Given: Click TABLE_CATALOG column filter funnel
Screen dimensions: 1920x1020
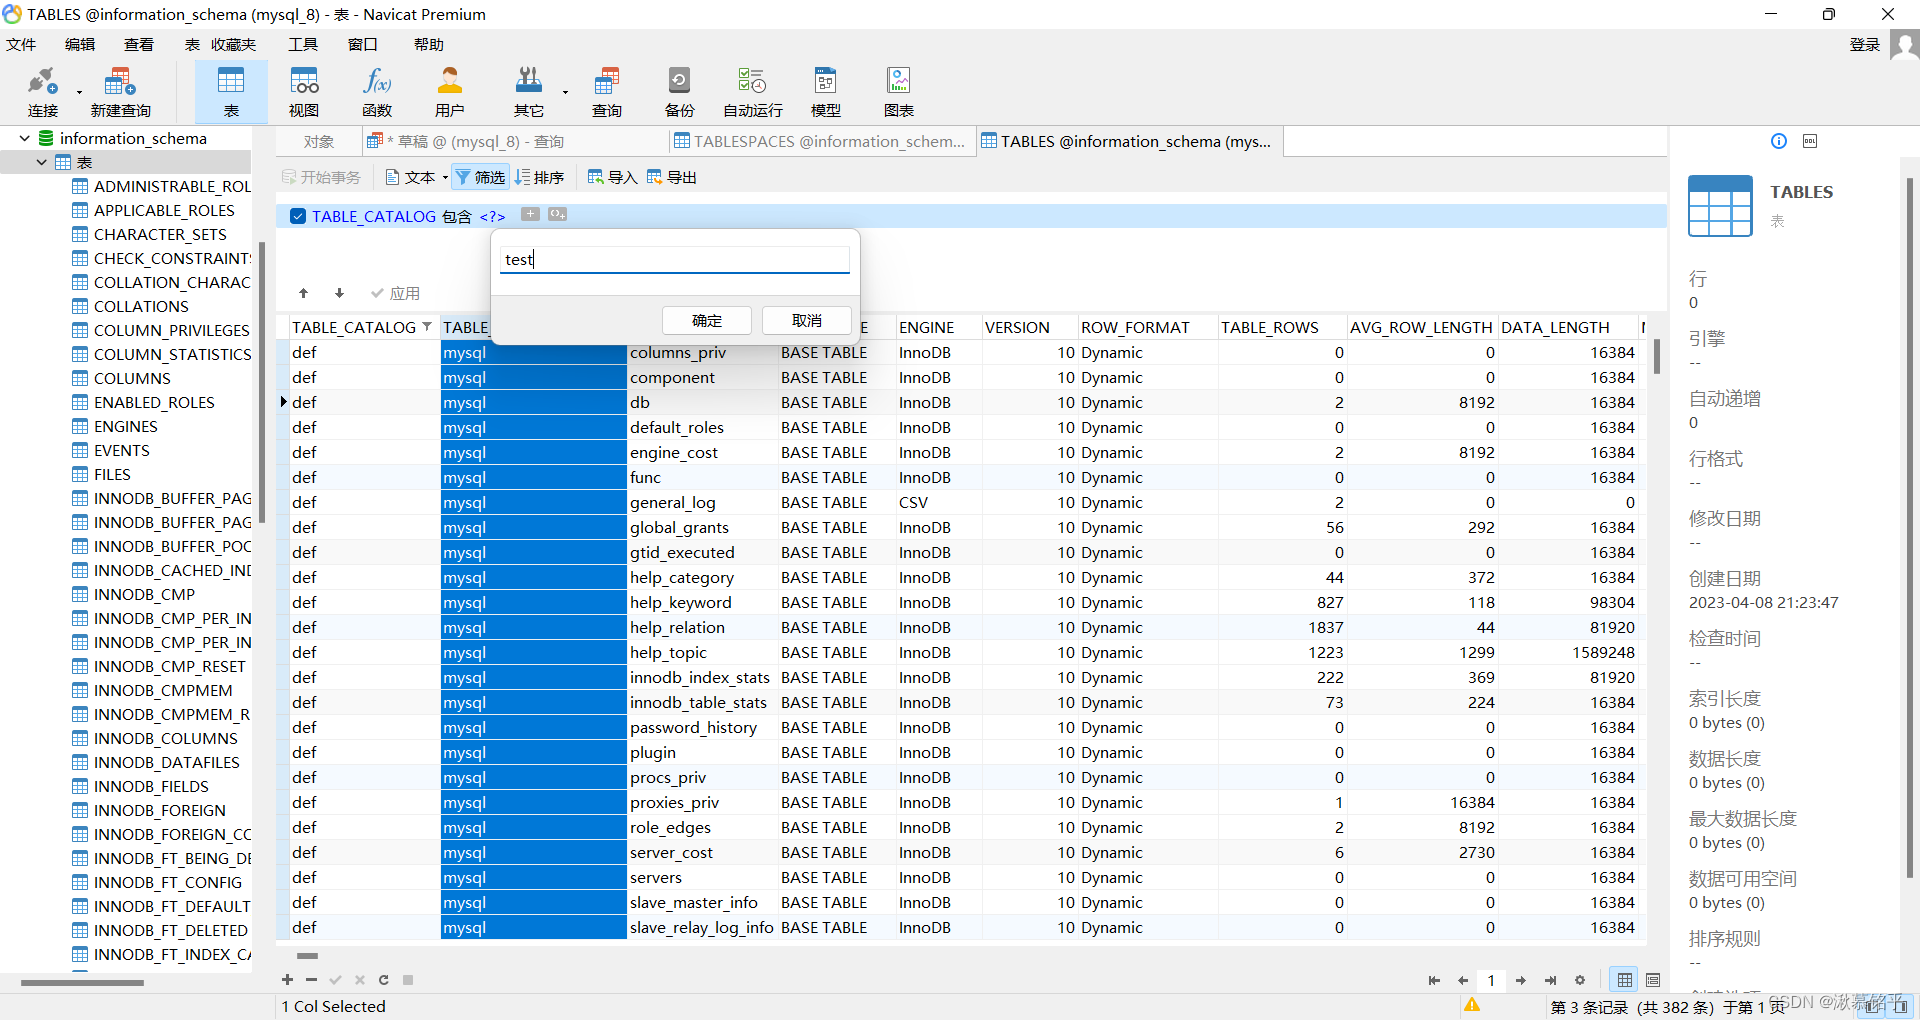Looking at the screenshot, I should (427, 327).
